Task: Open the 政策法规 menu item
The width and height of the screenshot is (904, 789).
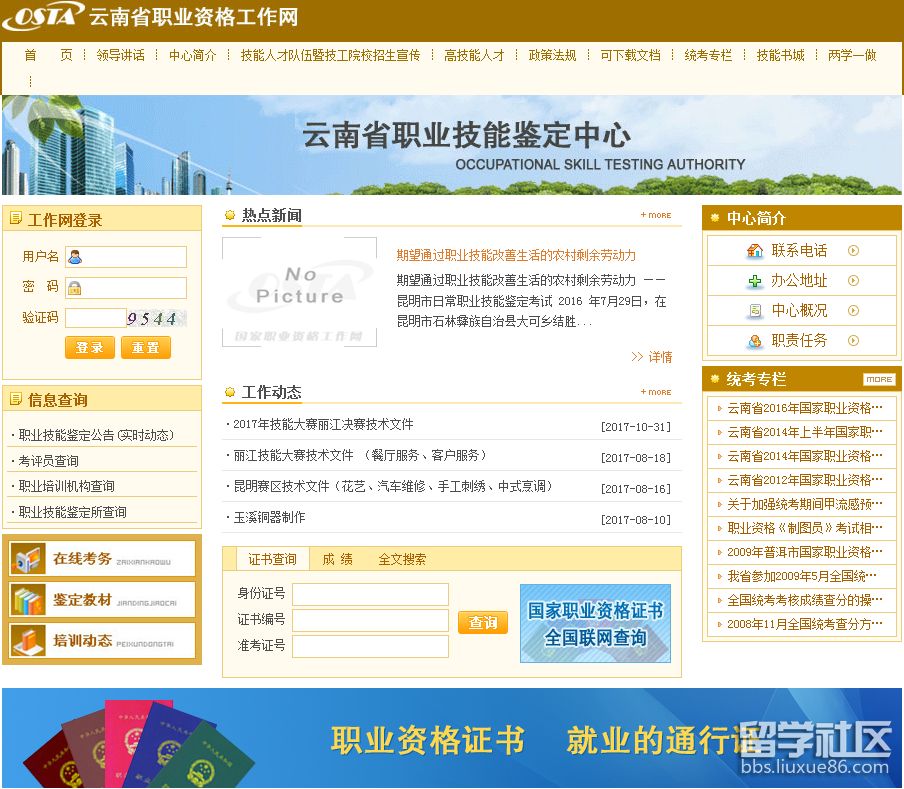Action: [551, 56]
